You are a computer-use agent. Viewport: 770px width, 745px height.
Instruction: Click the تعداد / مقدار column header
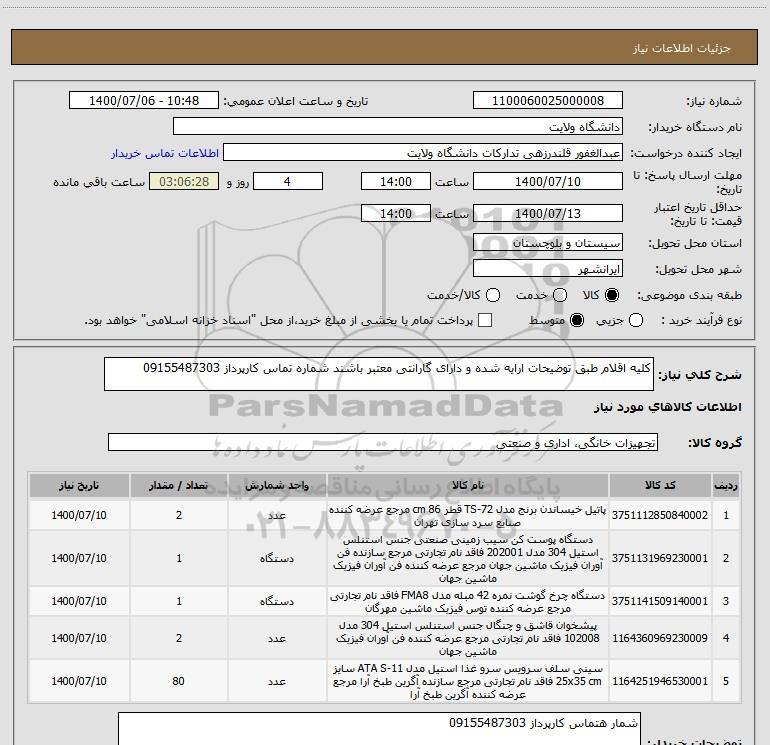tap(179, 485)
